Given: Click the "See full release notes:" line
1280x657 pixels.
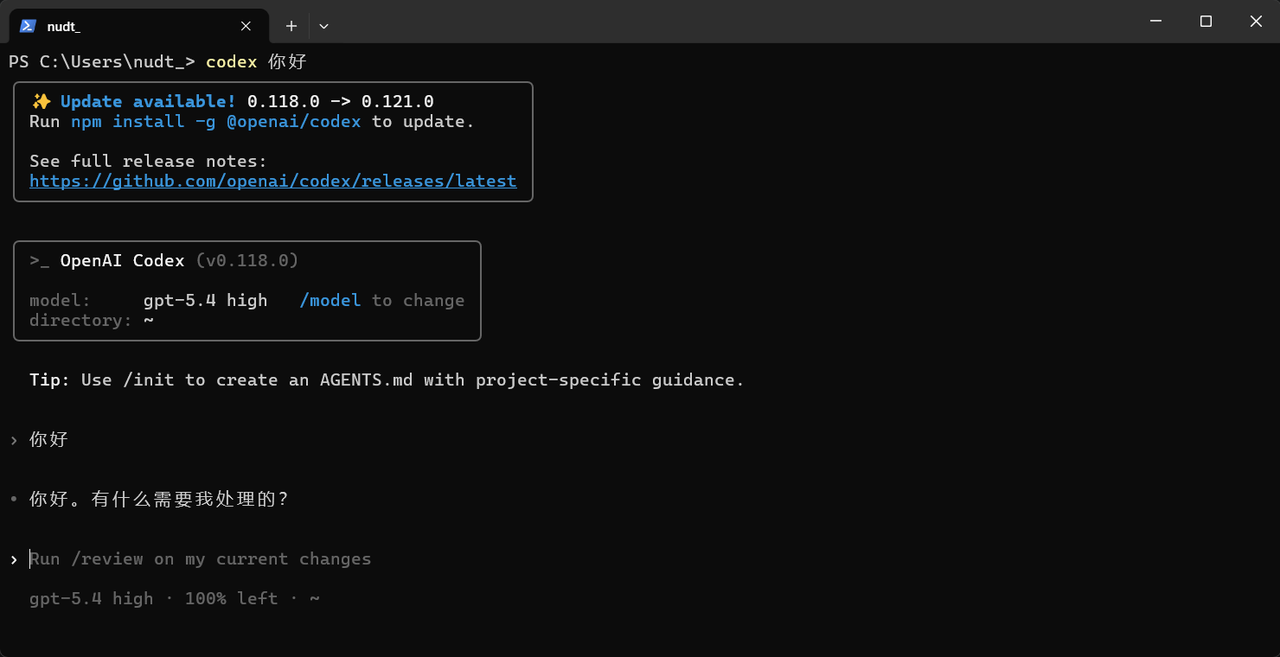Looking at the screenshot, I should (x=148, y=161).
